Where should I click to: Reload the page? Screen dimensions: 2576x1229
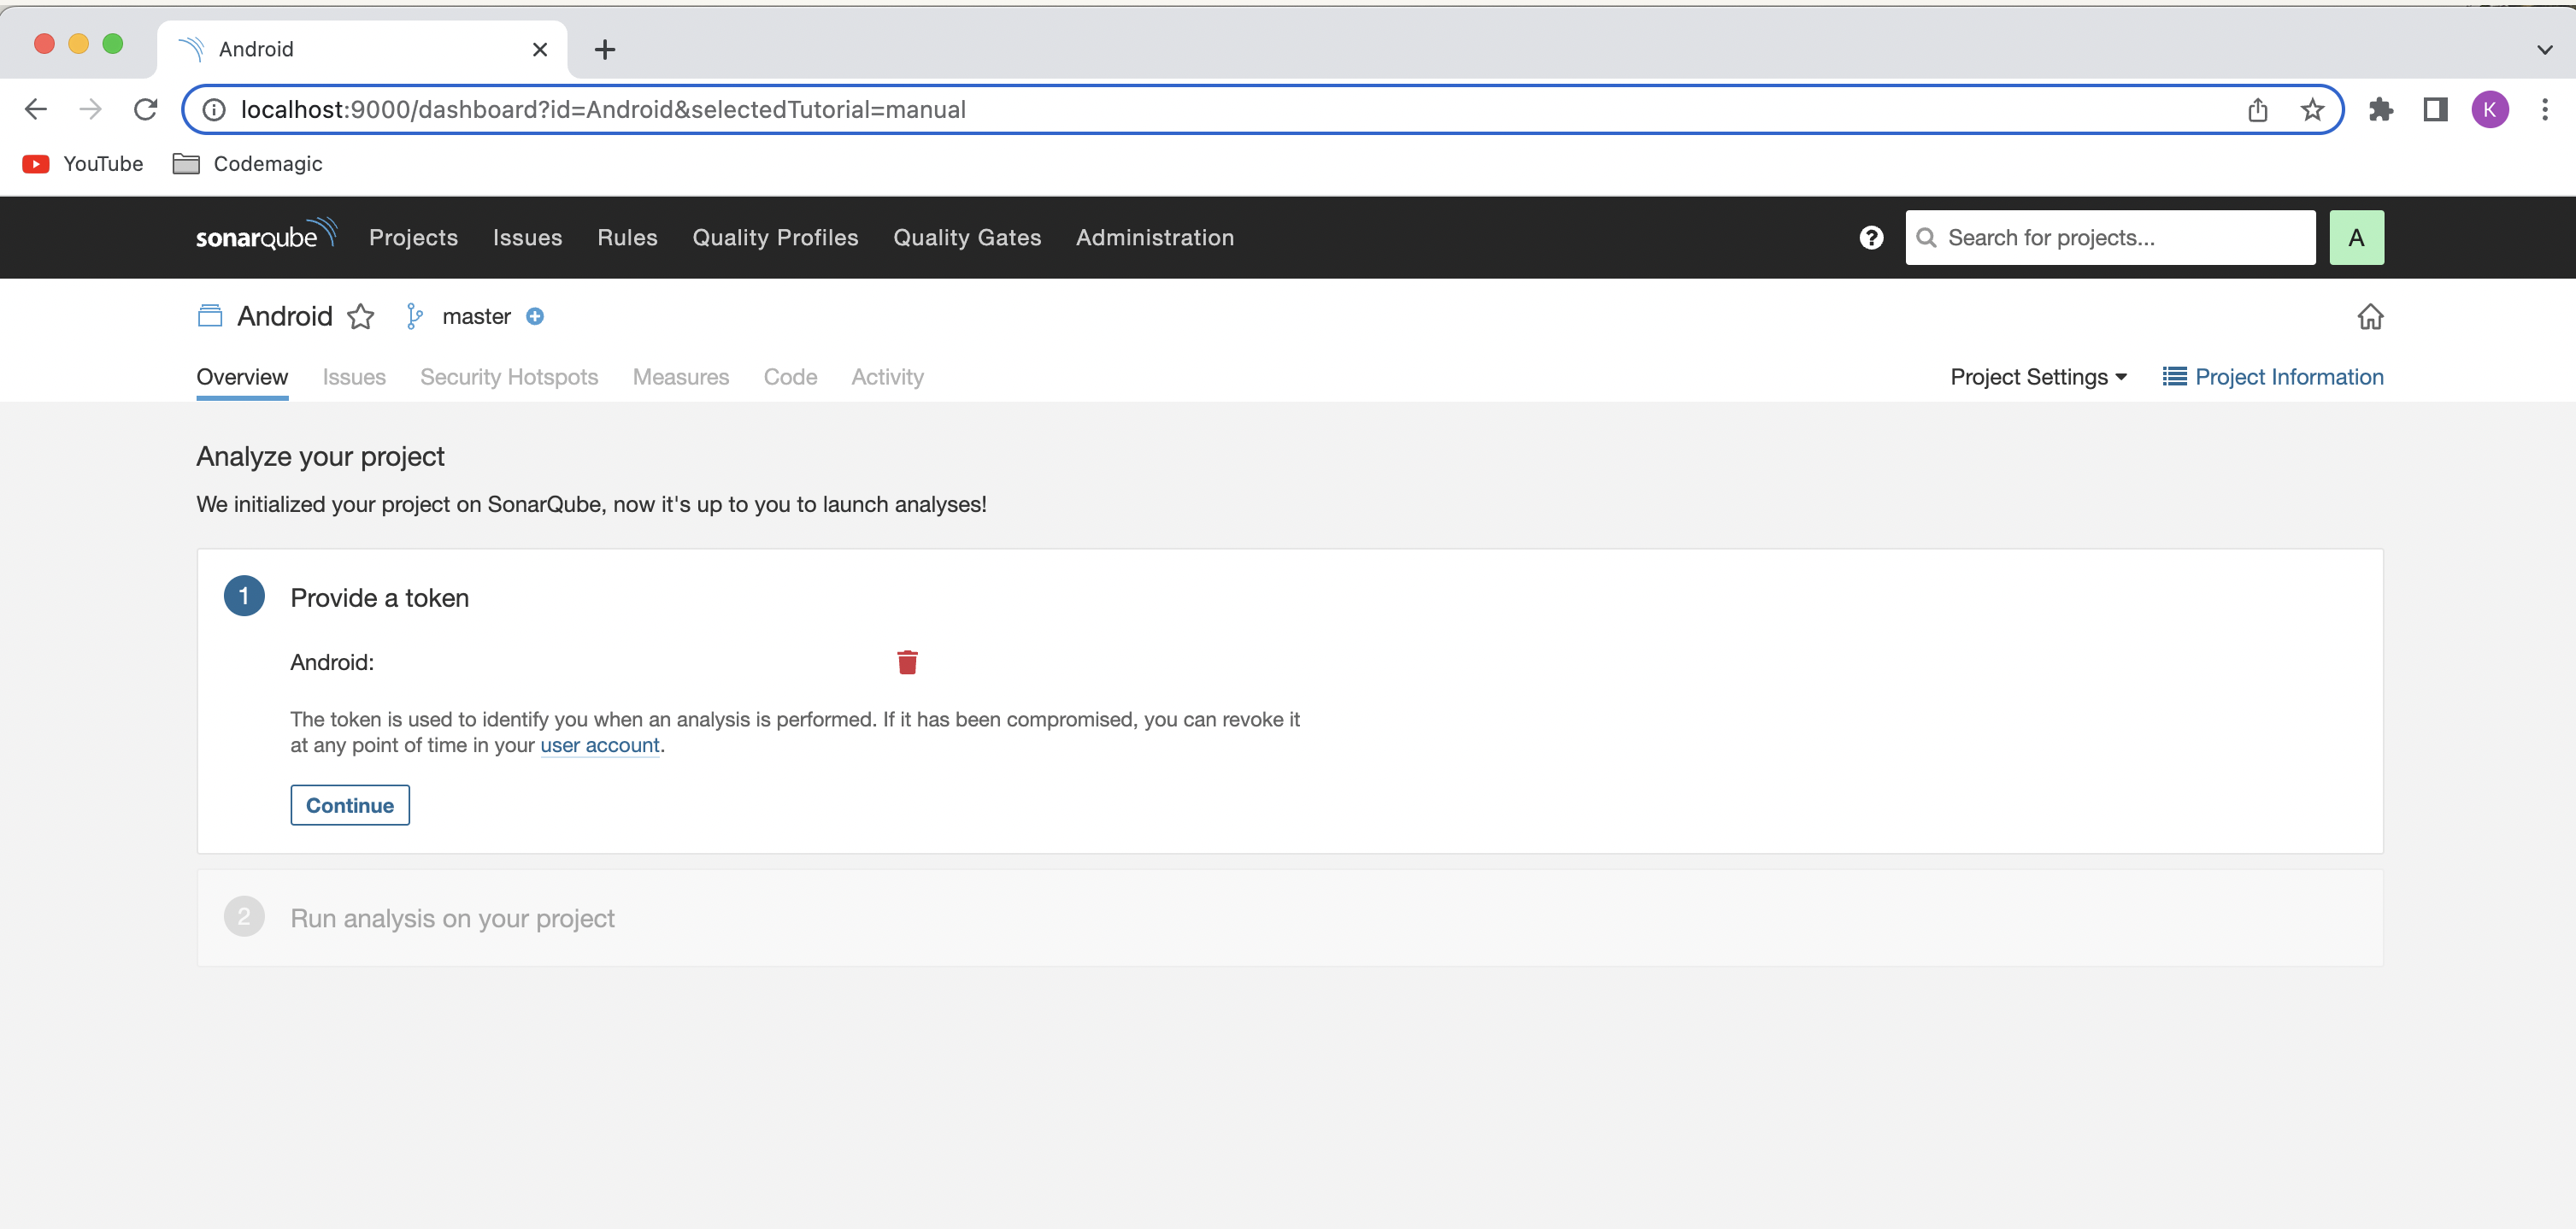click(146, 110)
